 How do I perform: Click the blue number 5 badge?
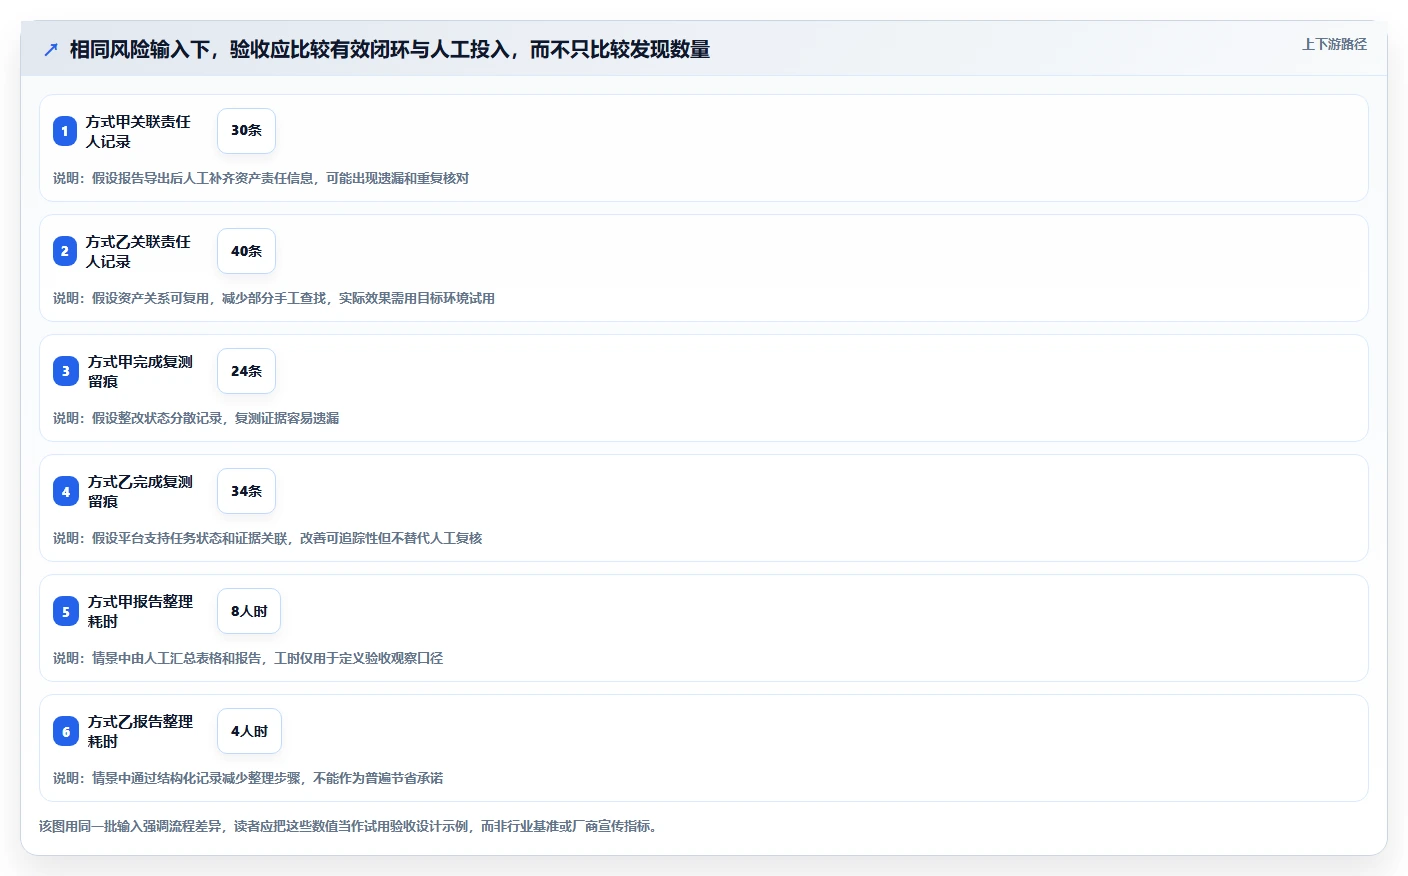66,611
